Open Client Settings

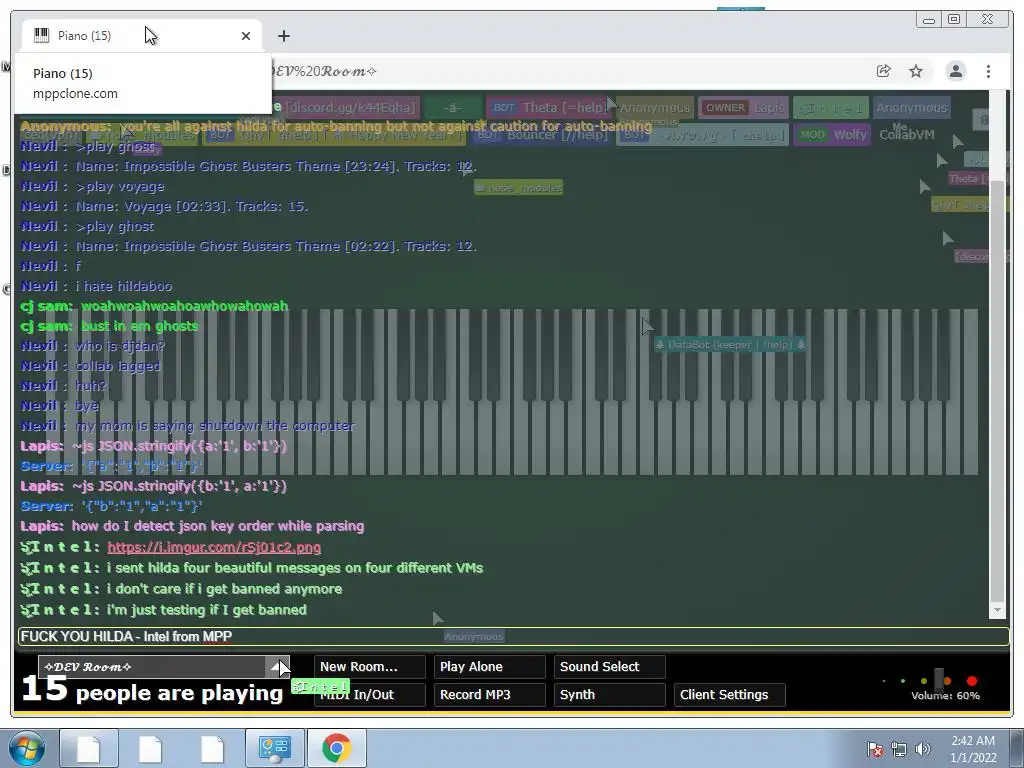729,695
